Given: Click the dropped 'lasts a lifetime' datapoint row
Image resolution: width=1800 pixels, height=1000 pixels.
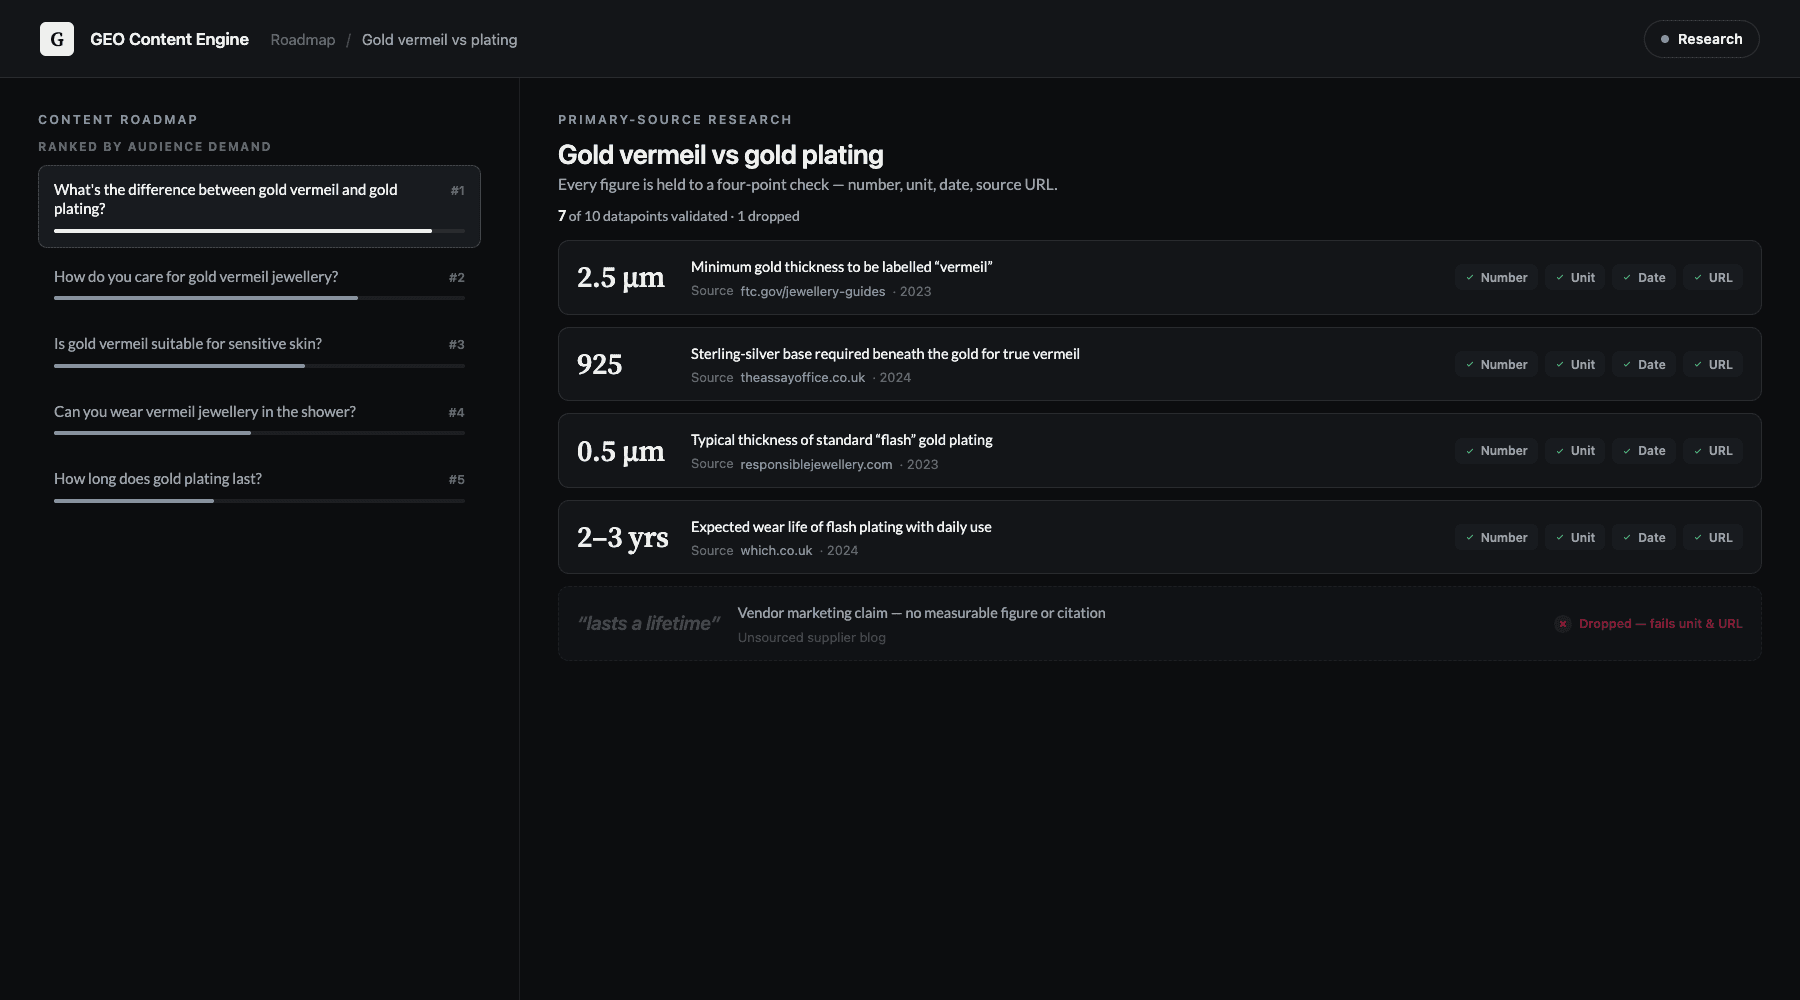Looking at the screenshot, I should point(1159,624).
